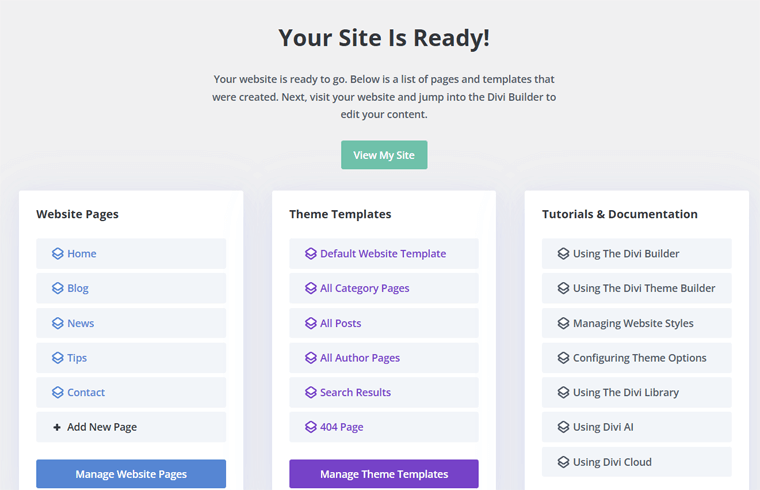Image resolution: width=760 pixels, height=490 pixels.
Task: Click the icon beside All Category Pages
Action: pyautogui.click(x=311, y=288)
